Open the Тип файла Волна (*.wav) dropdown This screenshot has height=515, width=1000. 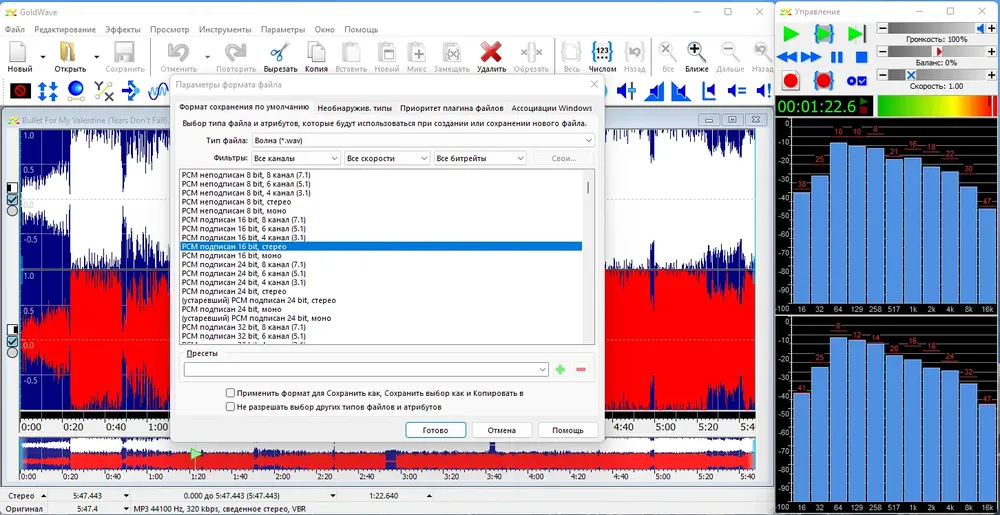[x=423, y=140]
